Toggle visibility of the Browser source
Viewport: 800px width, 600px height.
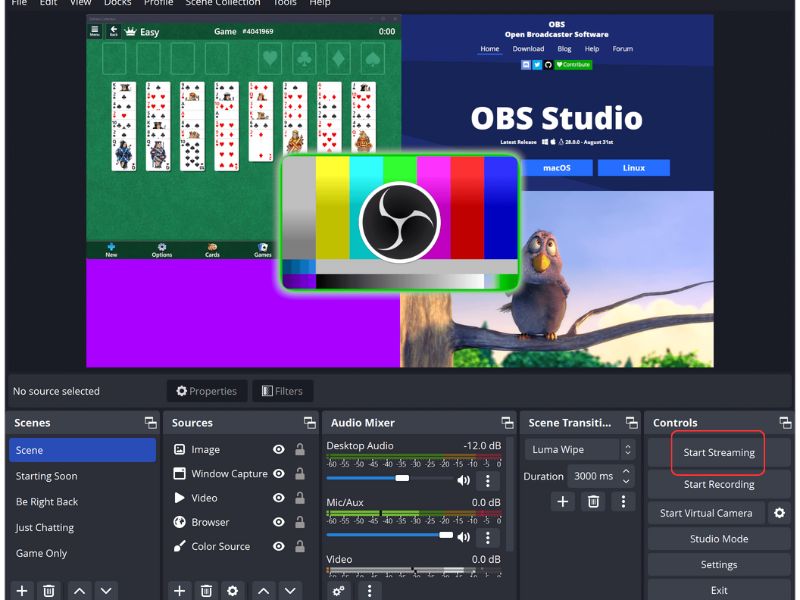pos(279,522)
